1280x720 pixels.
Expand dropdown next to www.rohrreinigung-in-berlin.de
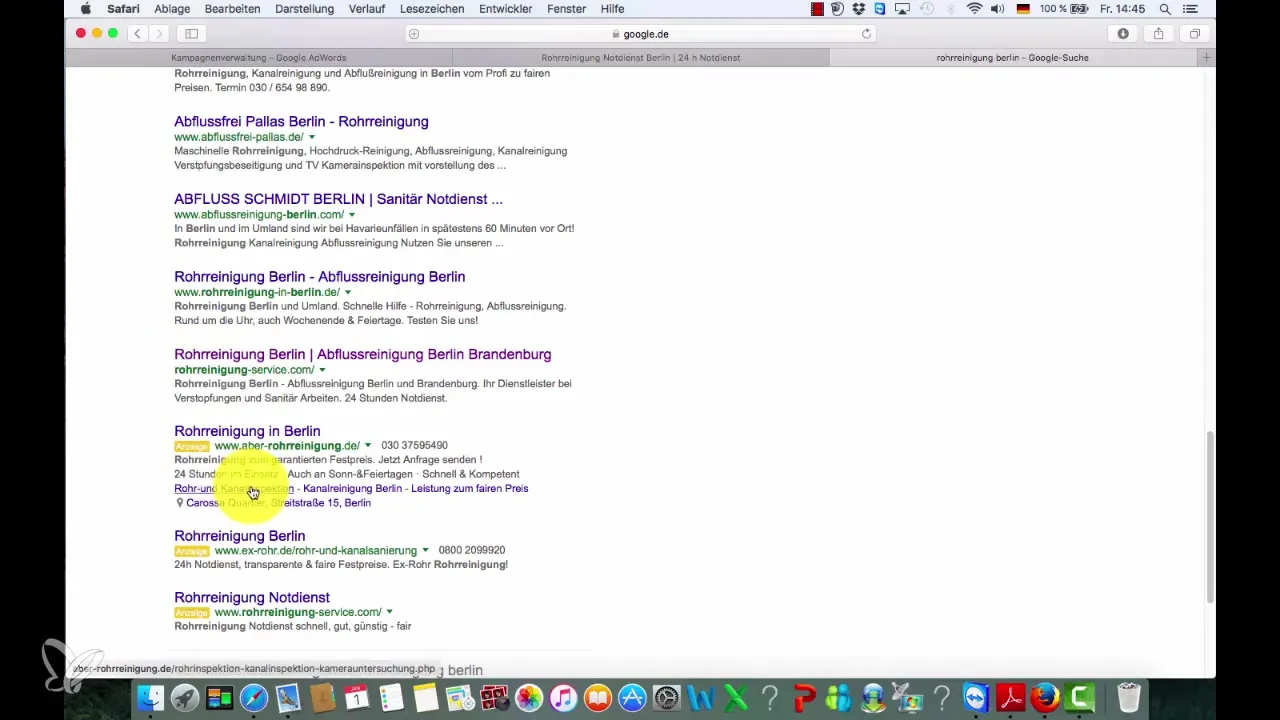point(347,292)
